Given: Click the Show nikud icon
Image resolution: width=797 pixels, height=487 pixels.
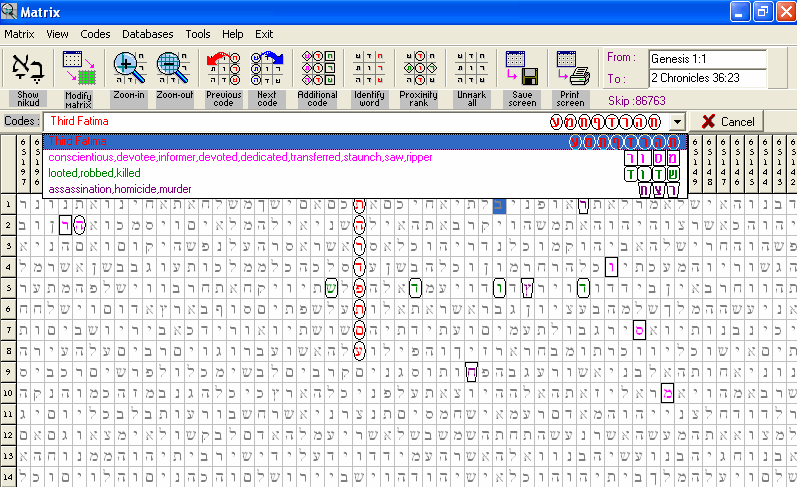Looking at the screenshot, I should point(28,68).
